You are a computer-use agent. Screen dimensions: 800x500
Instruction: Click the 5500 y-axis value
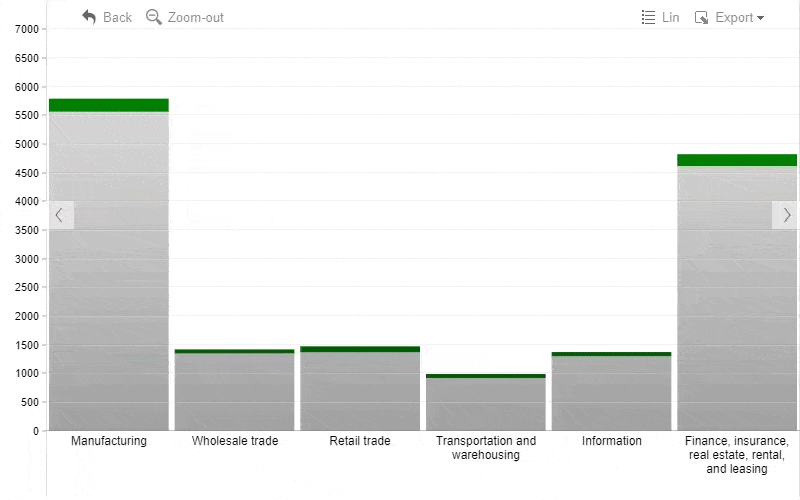click(27, 115)
